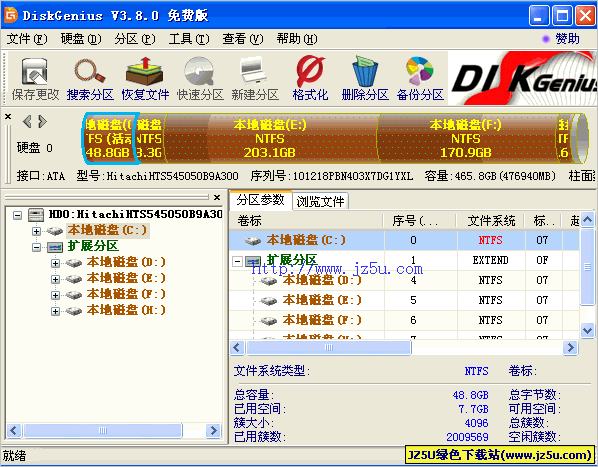Select the C: partition block in disk map
This screenshot has height=467, width=598.
coord(110,138)
